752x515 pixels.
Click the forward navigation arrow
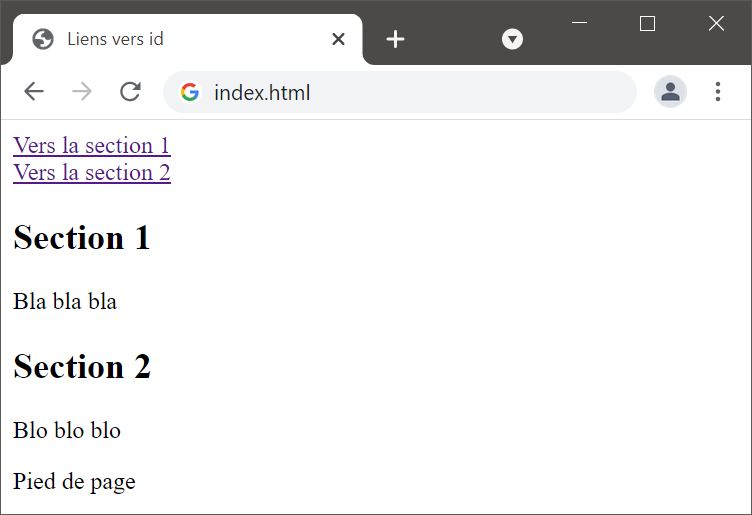(x=82, y=91)
